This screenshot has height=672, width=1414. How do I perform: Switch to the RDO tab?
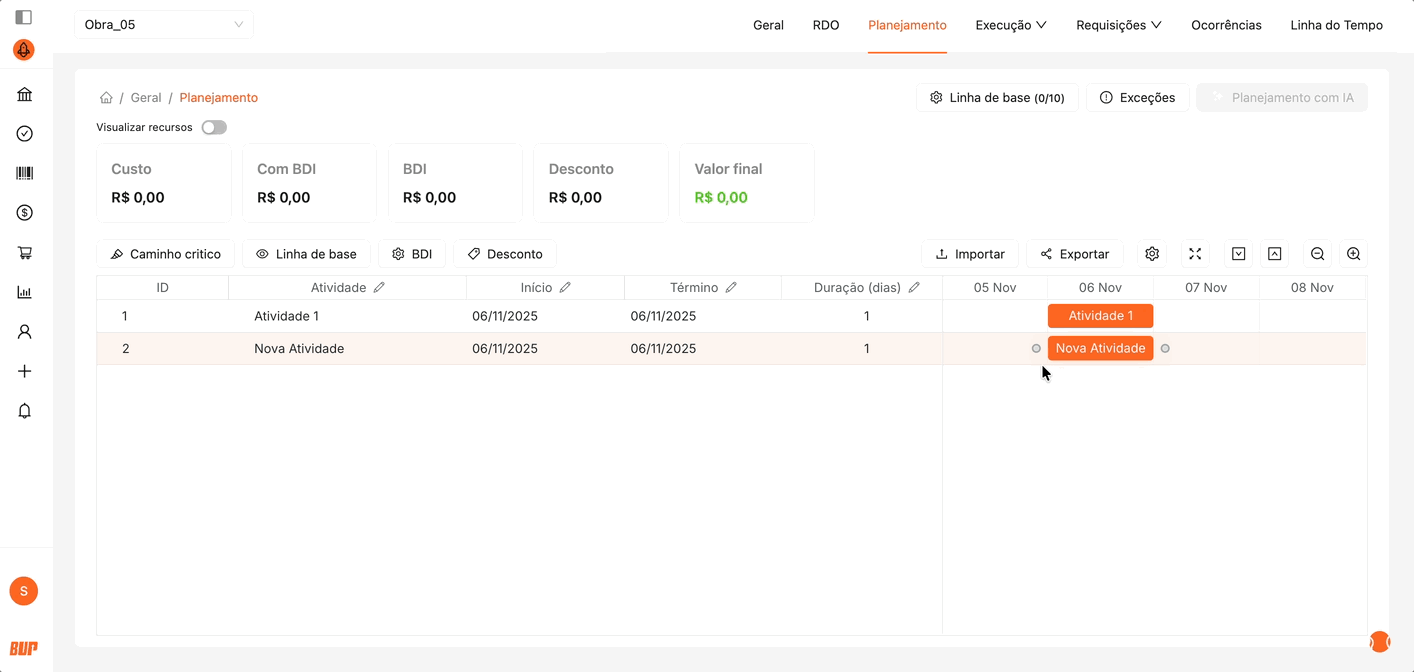point(826,25)
